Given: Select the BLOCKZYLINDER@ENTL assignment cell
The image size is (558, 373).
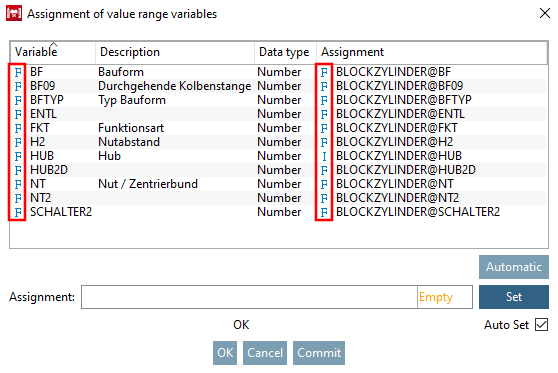Looking at the screenshot, I should (400, 114).
